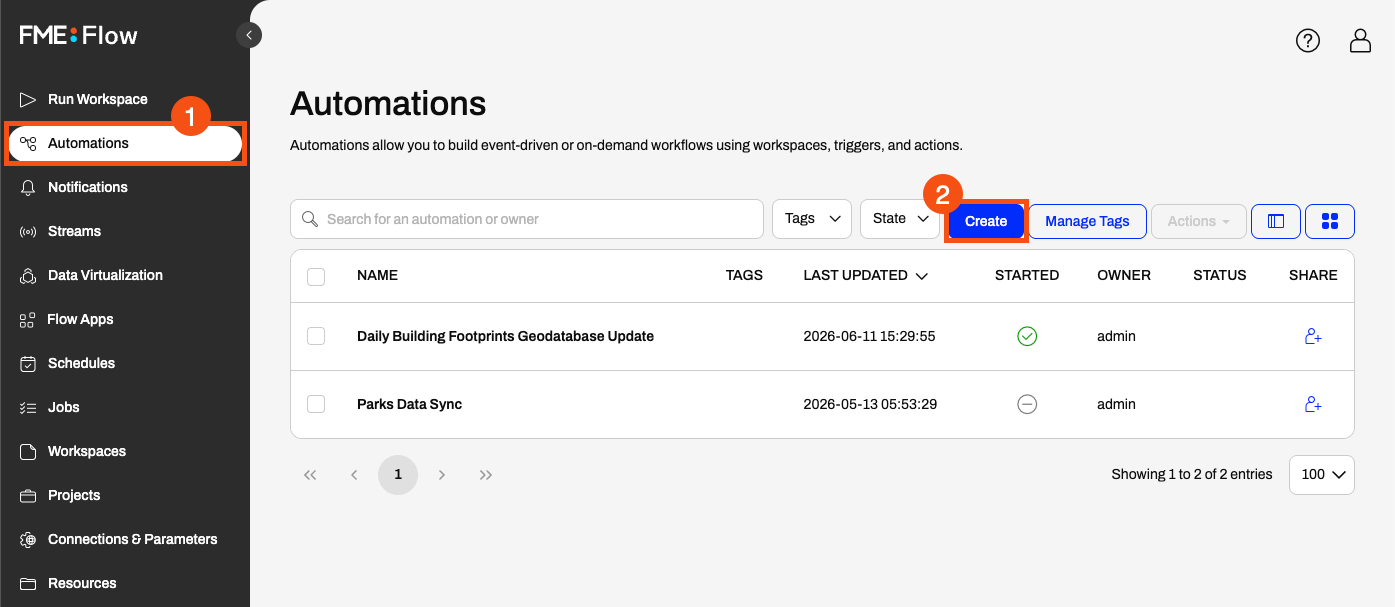Click the Jobs list icon
1395x607 pixels.
[x=28, y=407]
